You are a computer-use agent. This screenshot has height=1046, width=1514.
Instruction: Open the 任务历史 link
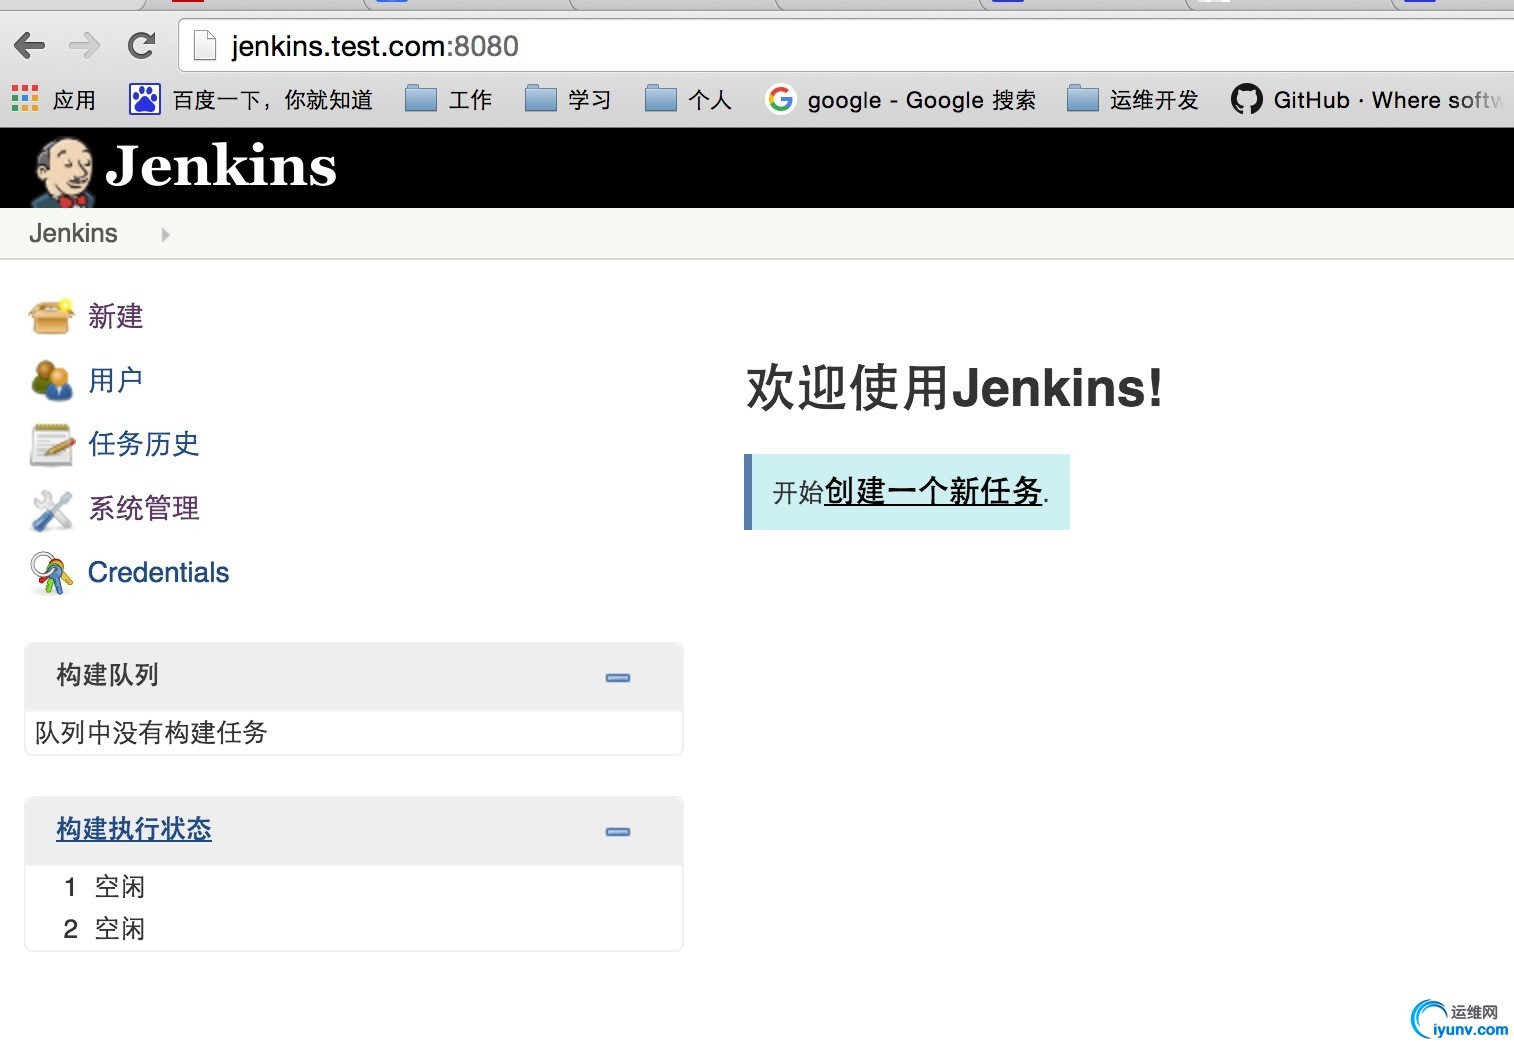144,444
